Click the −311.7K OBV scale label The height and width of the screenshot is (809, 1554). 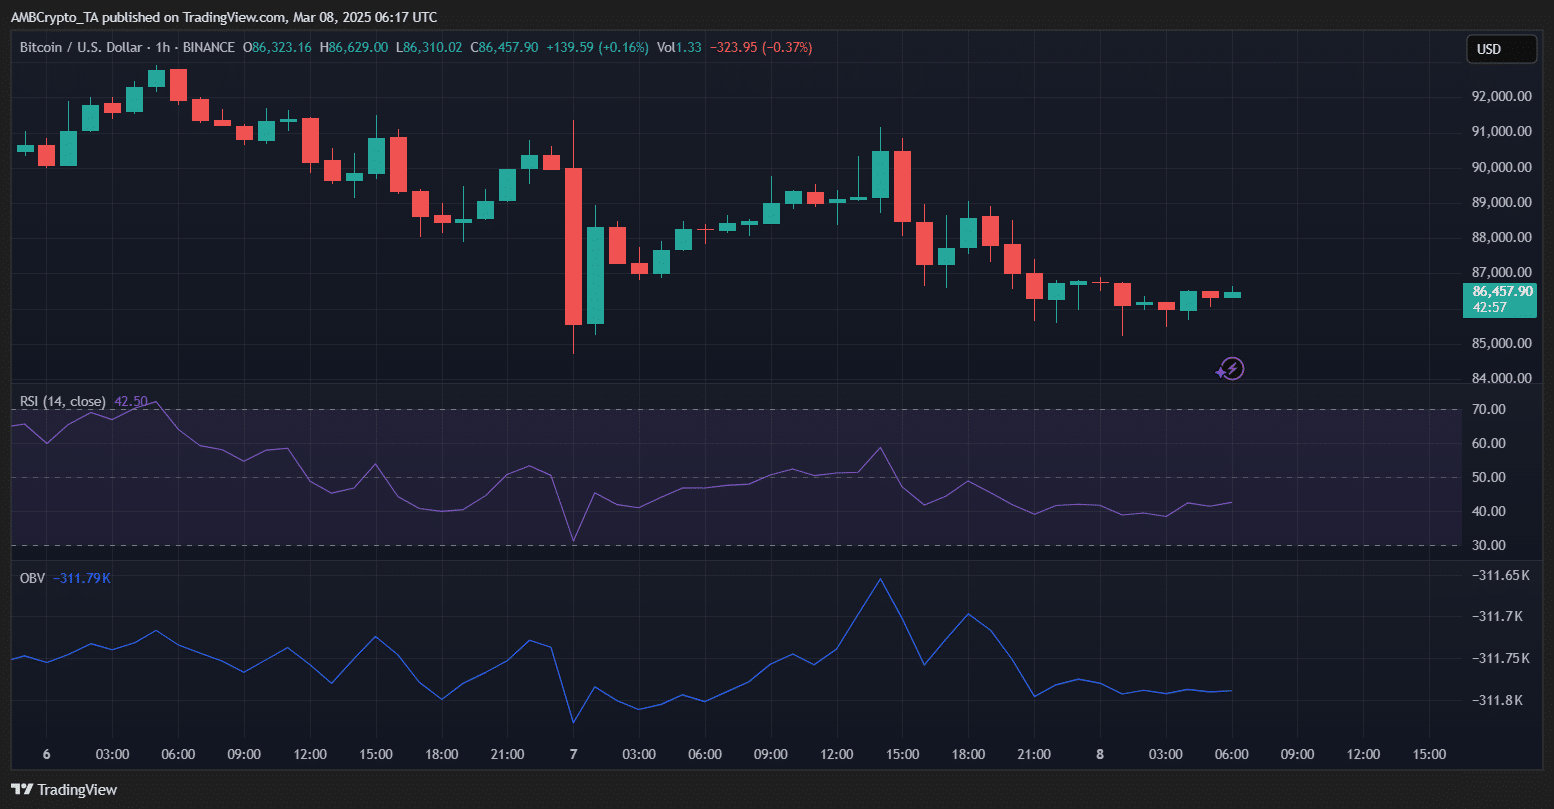[1498, 617]
